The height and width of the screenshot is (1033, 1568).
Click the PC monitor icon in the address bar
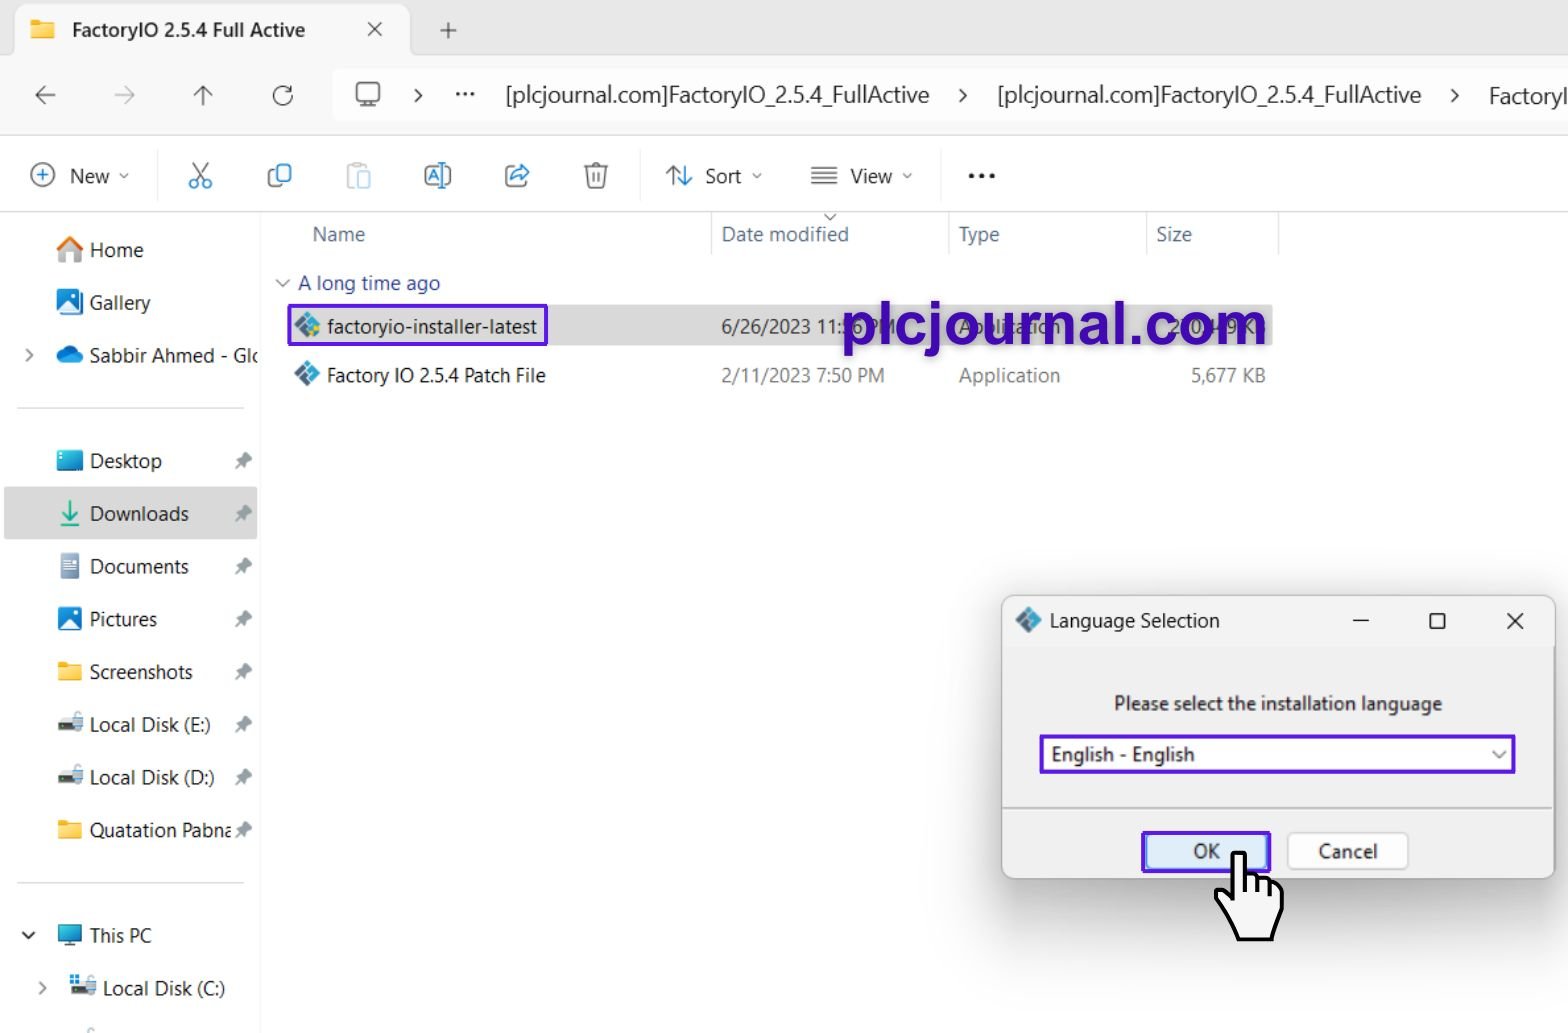tap(368, 95)
